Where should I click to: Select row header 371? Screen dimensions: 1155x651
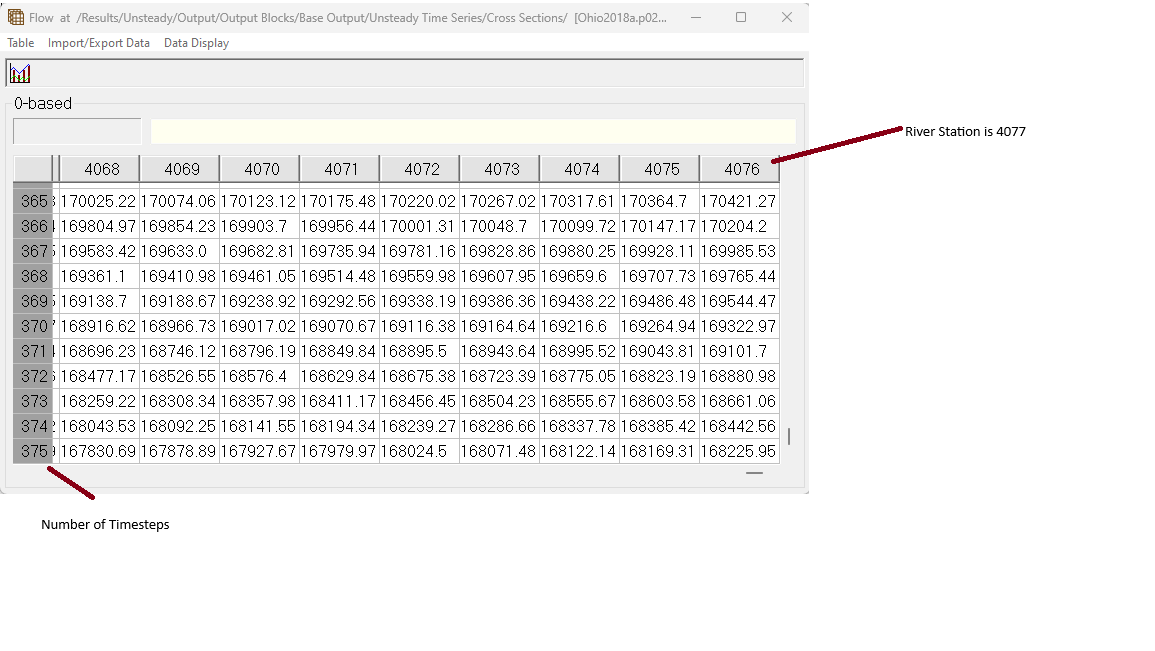[33, 351]
